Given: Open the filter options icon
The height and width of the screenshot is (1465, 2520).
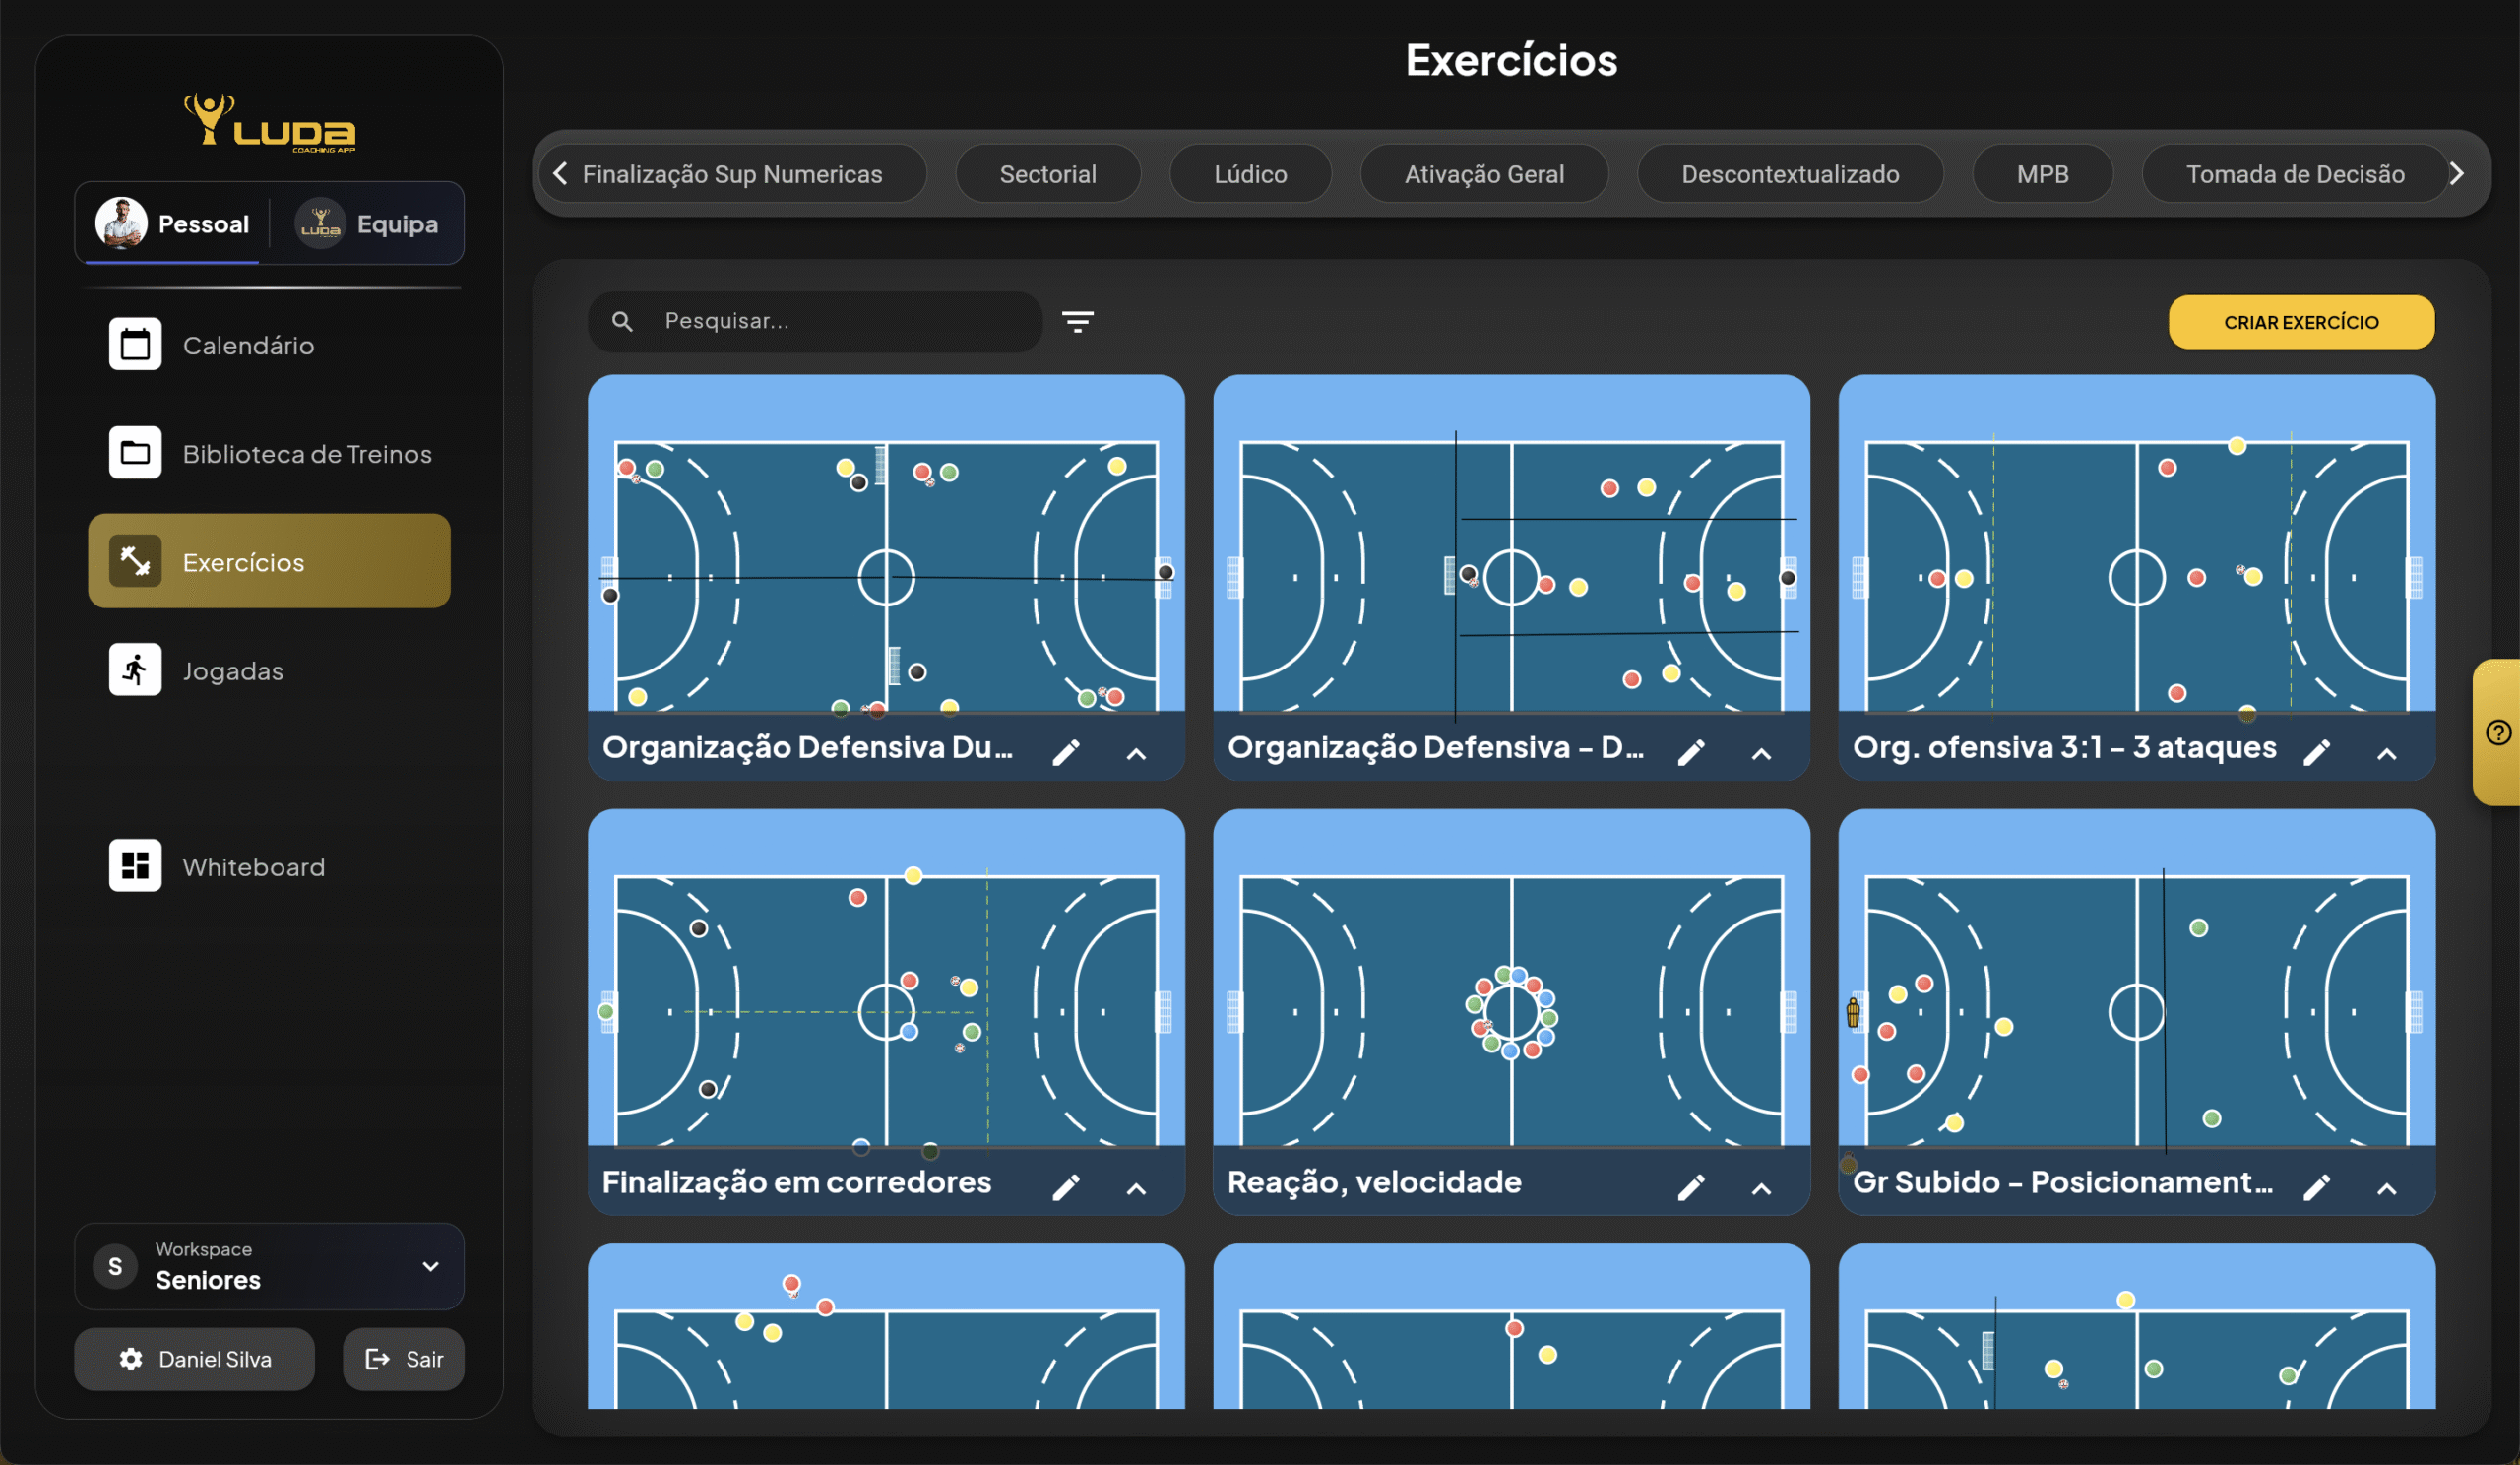Looking at the screenshot, I should click(1077, 321).
